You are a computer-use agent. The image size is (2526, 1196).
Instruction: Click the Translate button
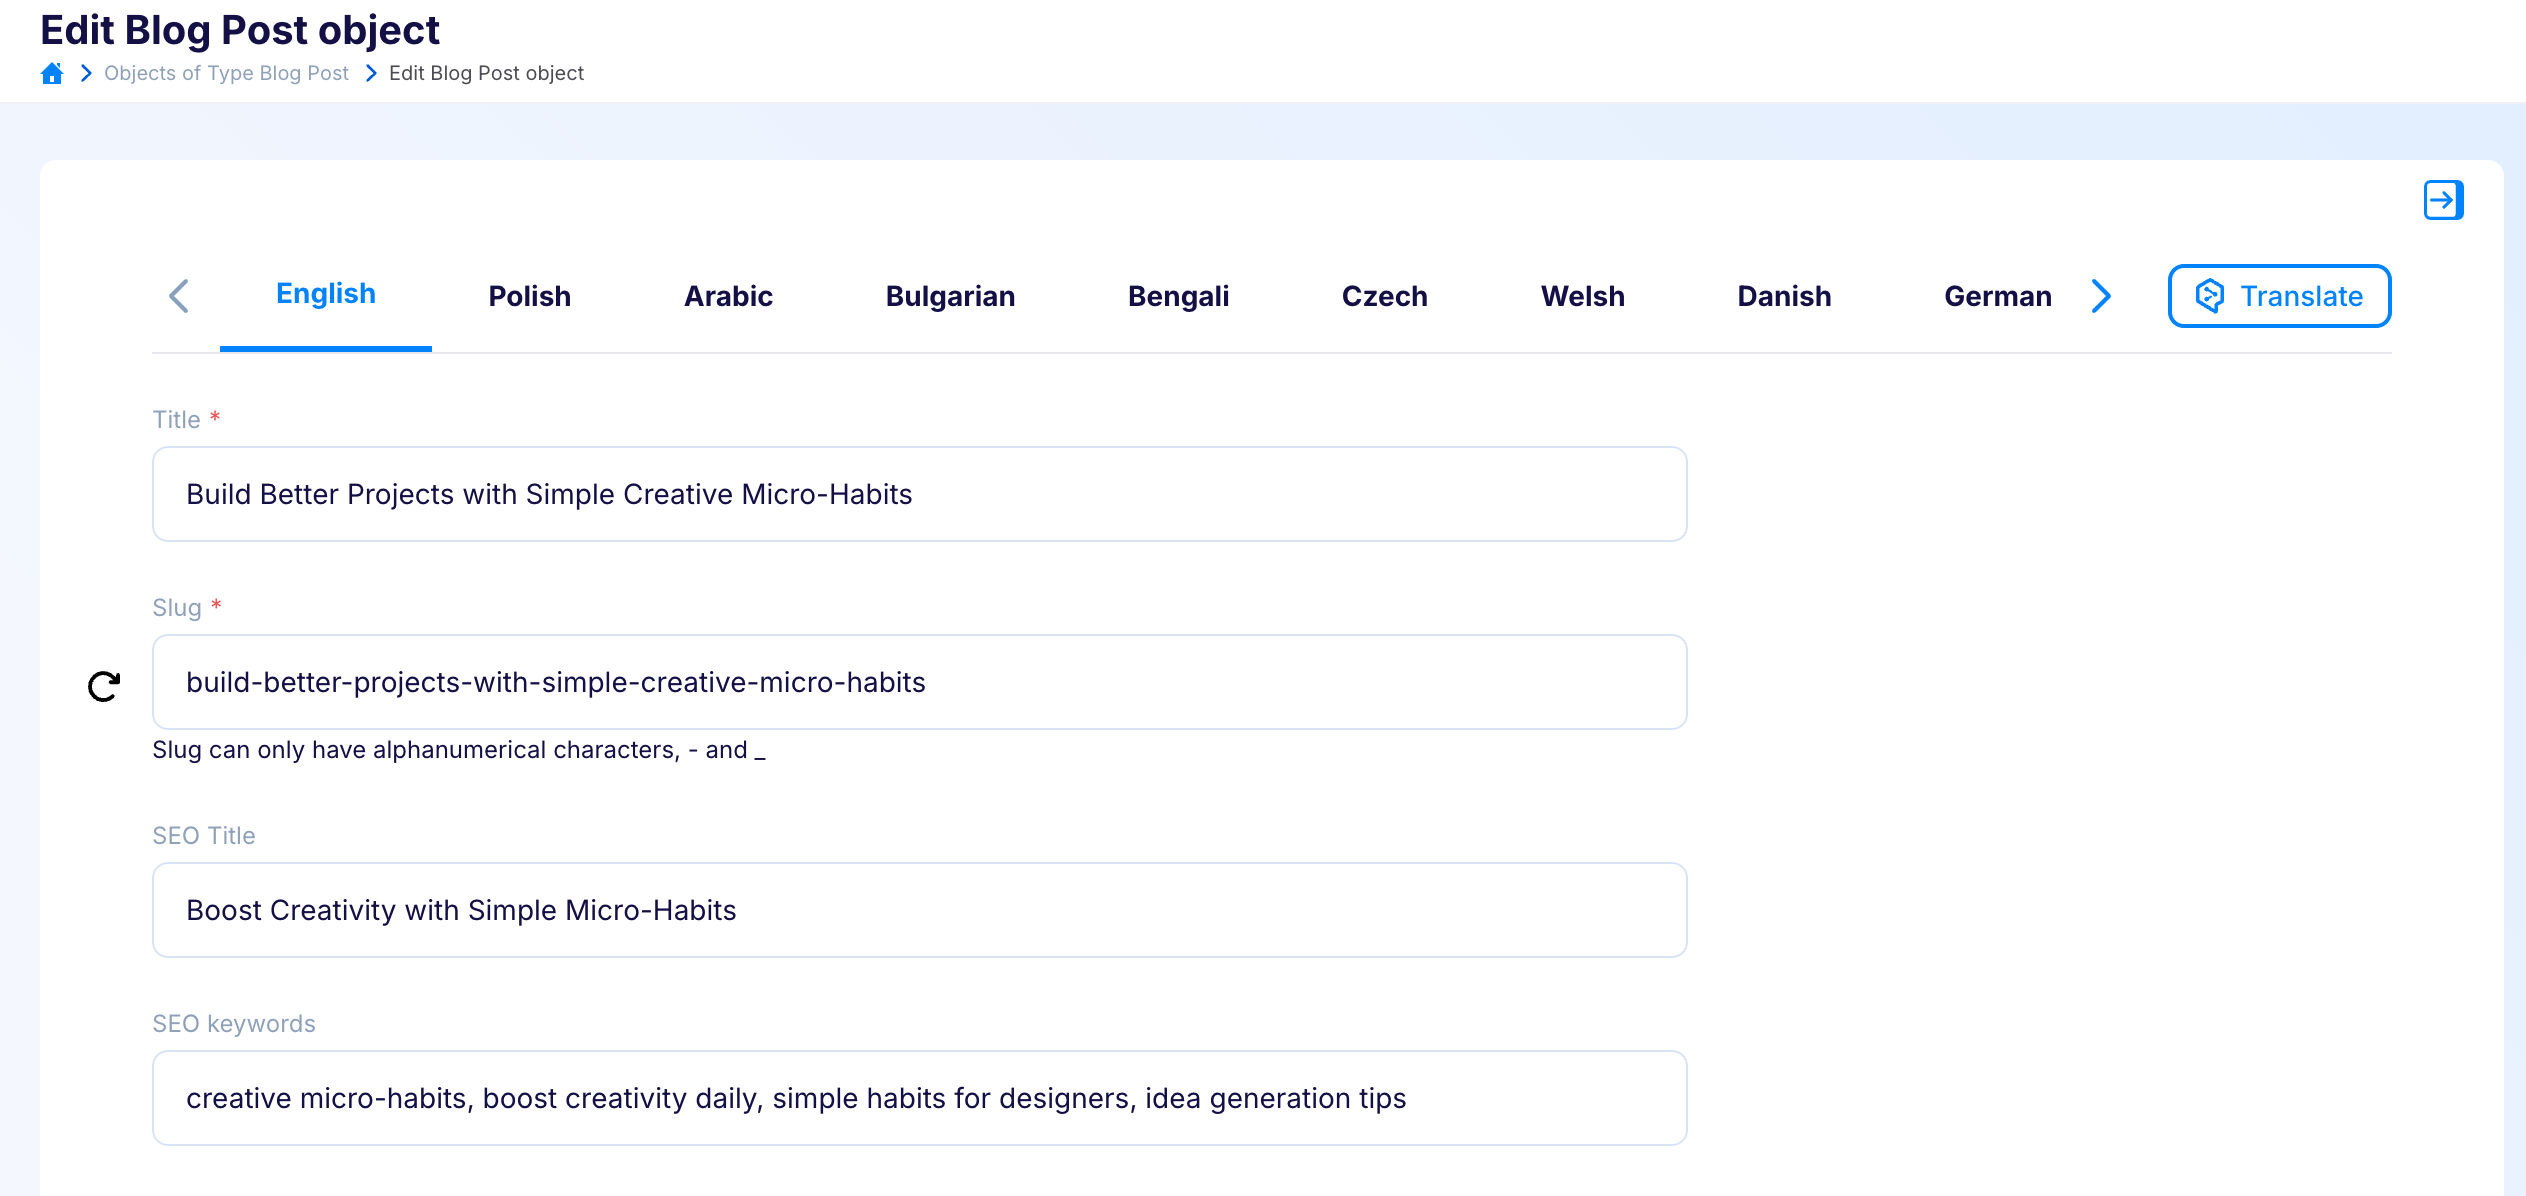2279,296
